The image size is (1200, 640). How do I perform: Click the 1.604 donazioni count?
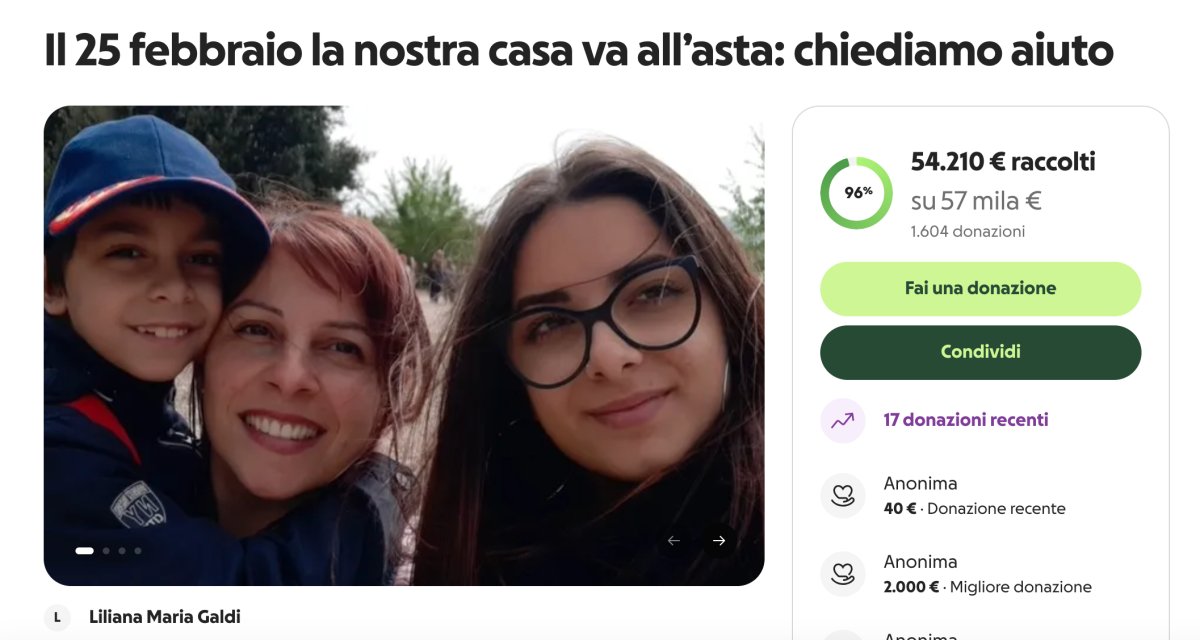[968, 232]
